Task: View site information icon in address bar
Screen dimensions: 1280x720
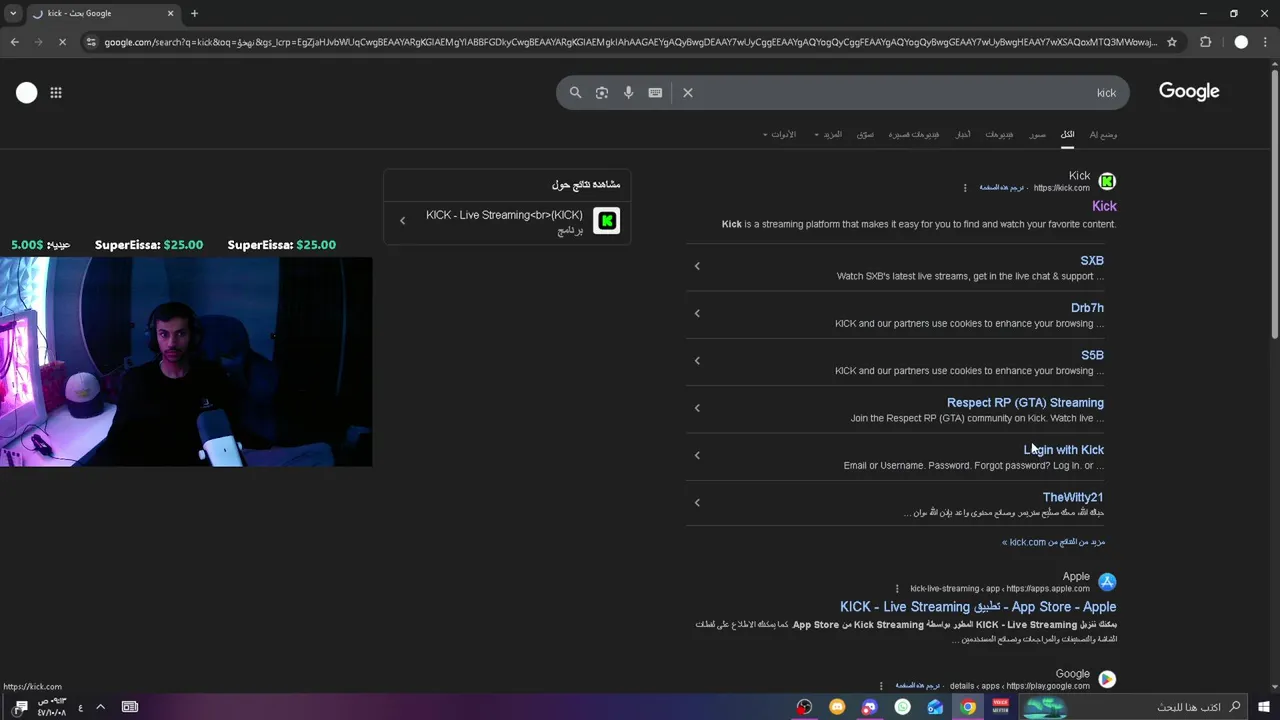Action: (x=91, y=42)
